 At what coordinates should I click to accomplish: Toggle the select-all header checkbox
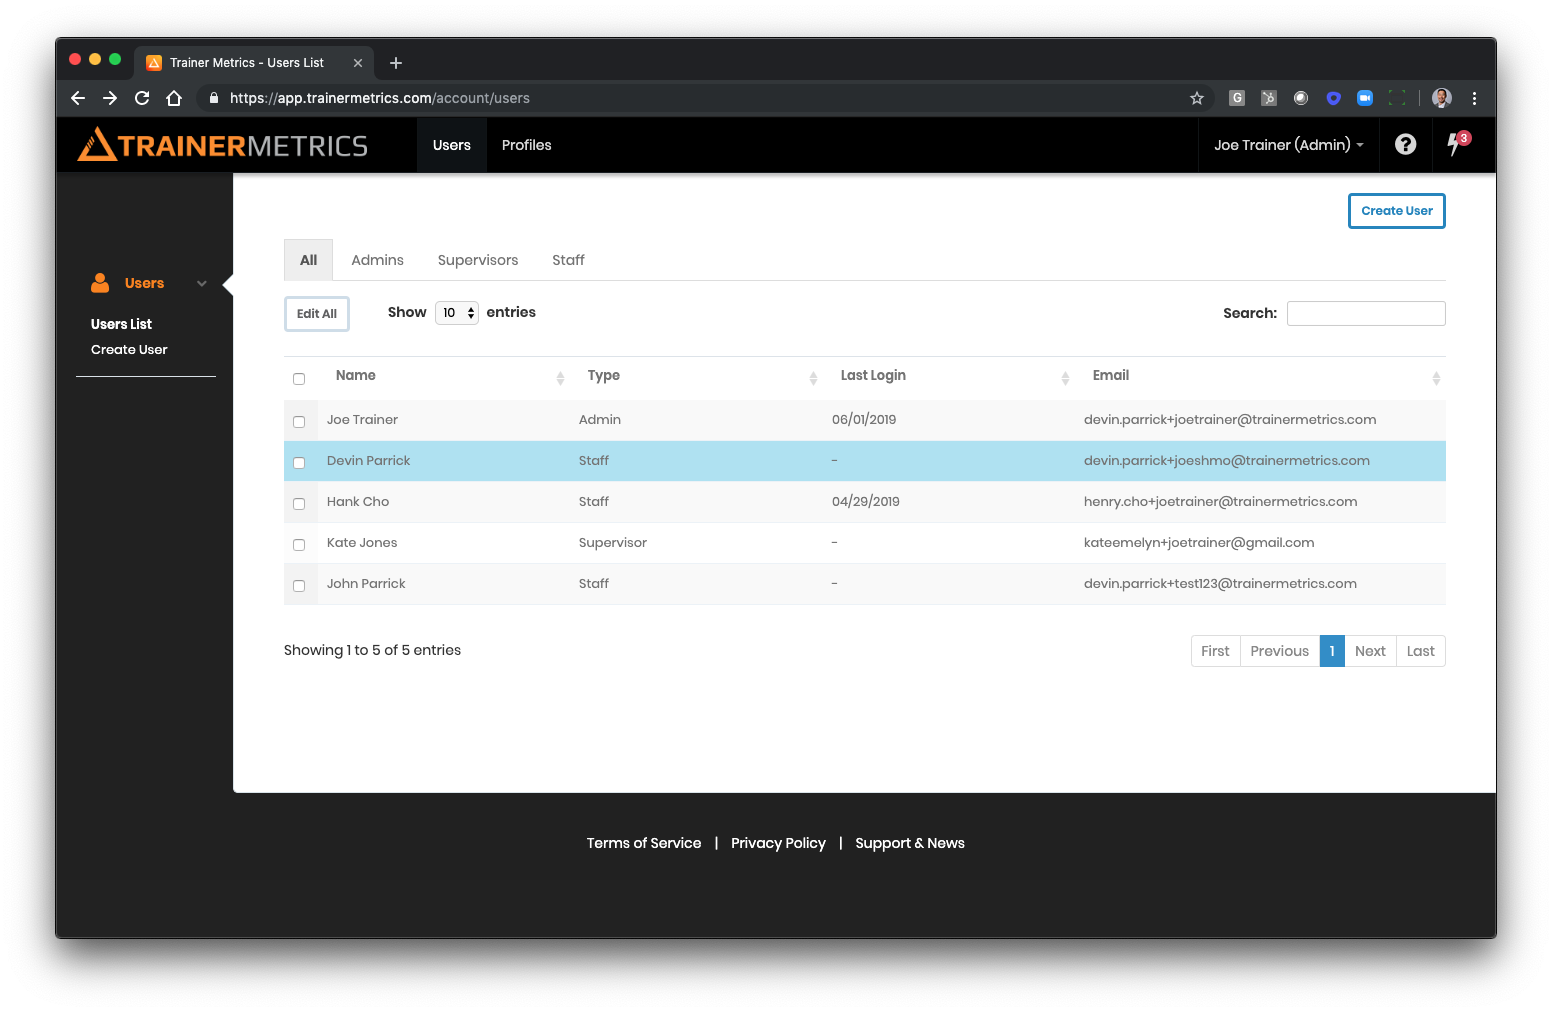[299, 378]
